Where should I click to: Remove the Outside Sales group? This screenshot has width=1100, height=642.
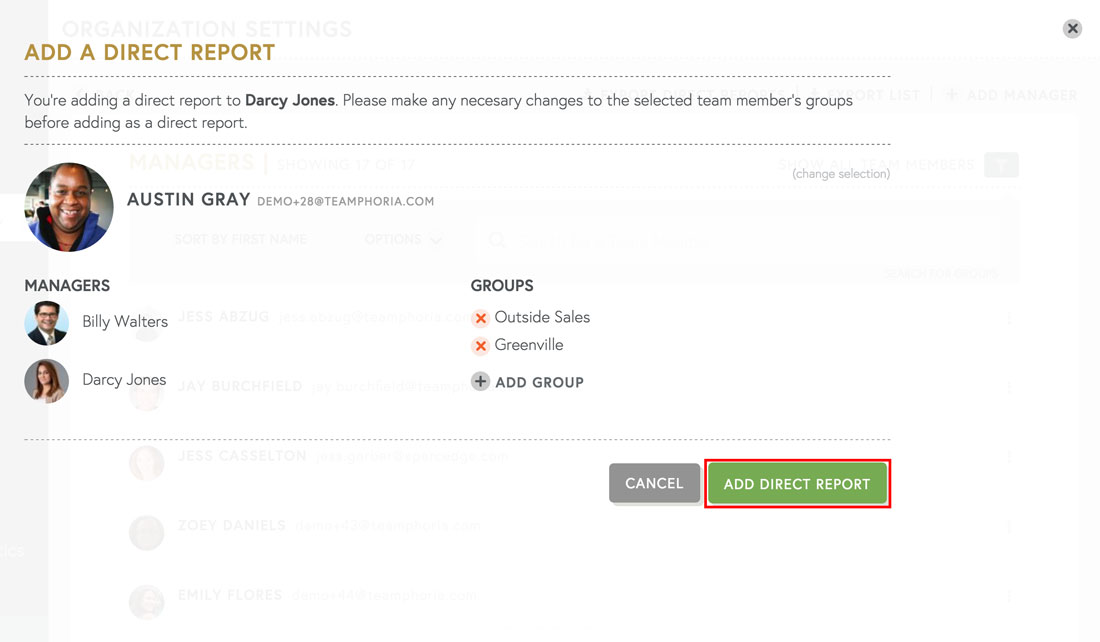[481, 318]
